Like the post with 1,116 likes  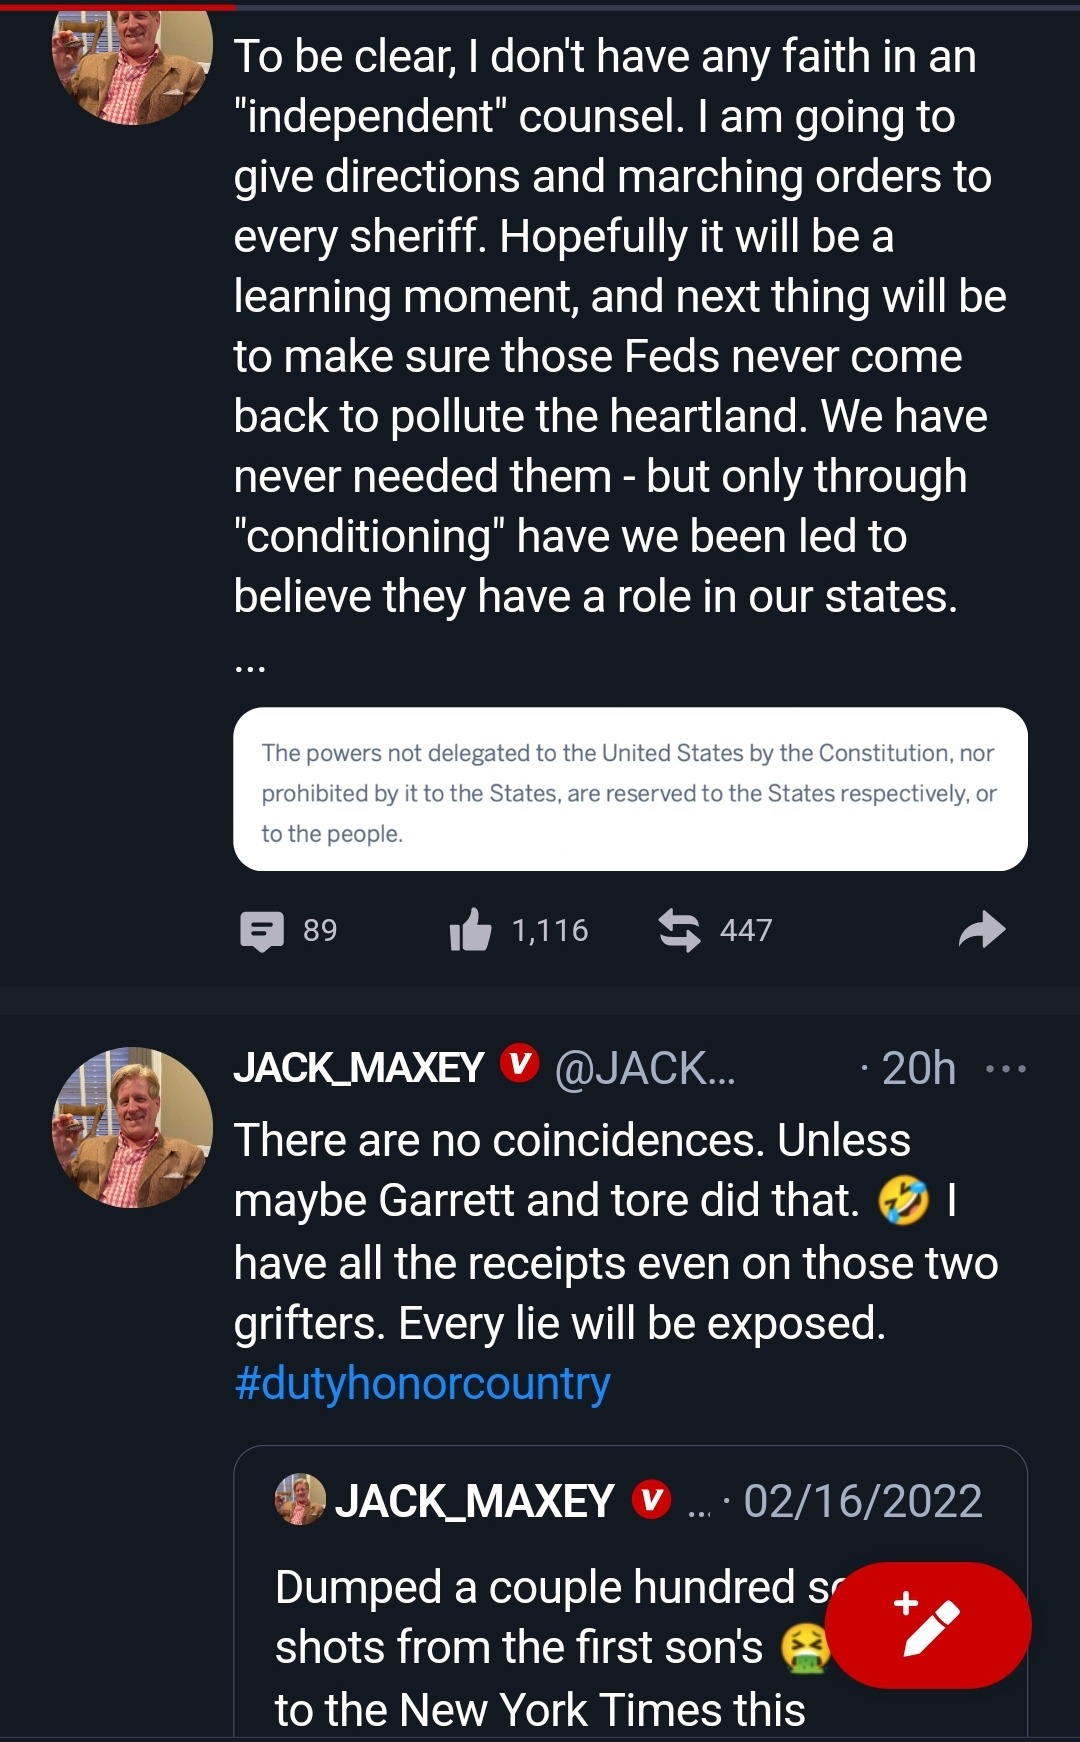[x=471, y=931]
